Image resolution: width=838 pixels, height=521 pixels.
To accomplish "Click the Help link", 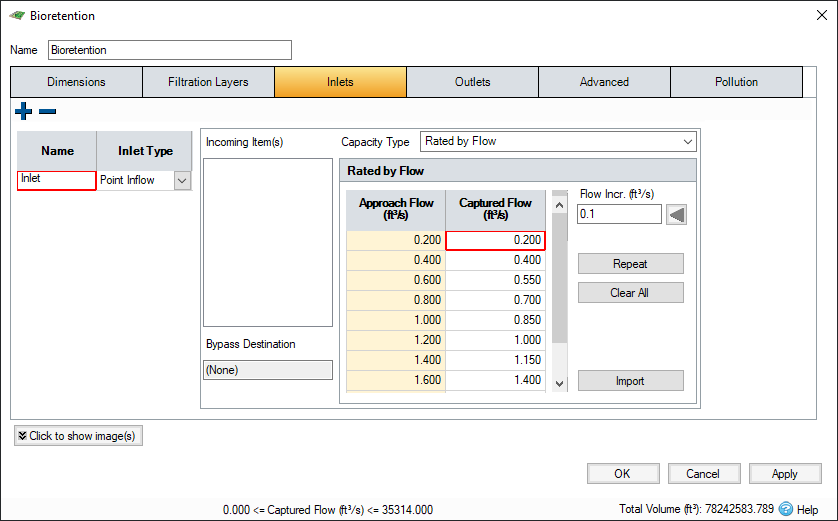I will click(x=808, y=509).
